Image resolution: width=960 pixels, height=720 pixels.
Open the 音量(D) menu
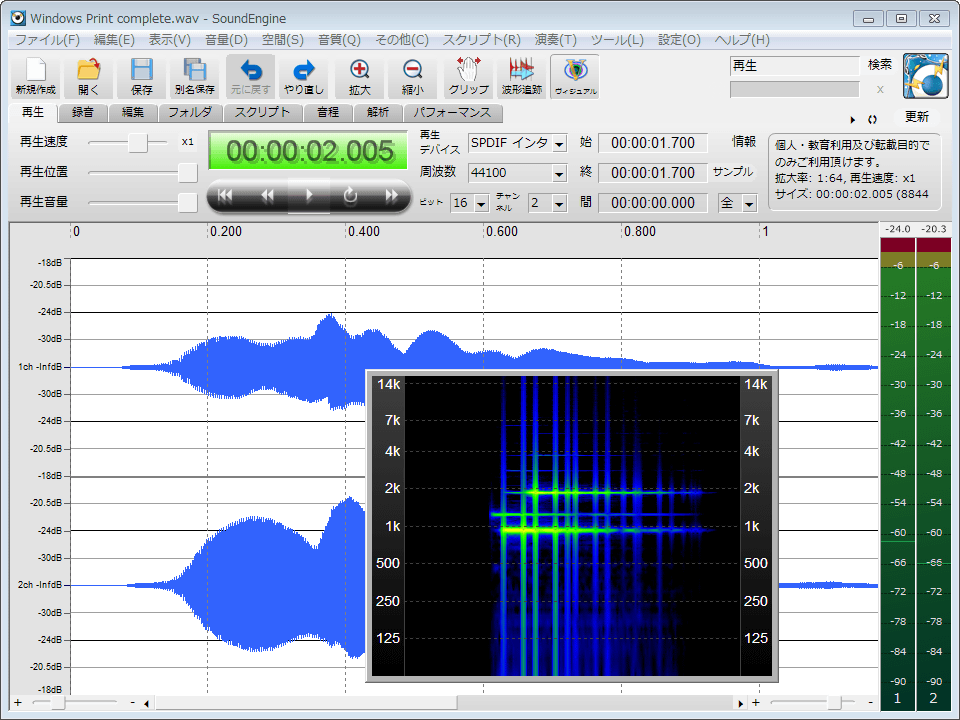click(x=226, y=40)
